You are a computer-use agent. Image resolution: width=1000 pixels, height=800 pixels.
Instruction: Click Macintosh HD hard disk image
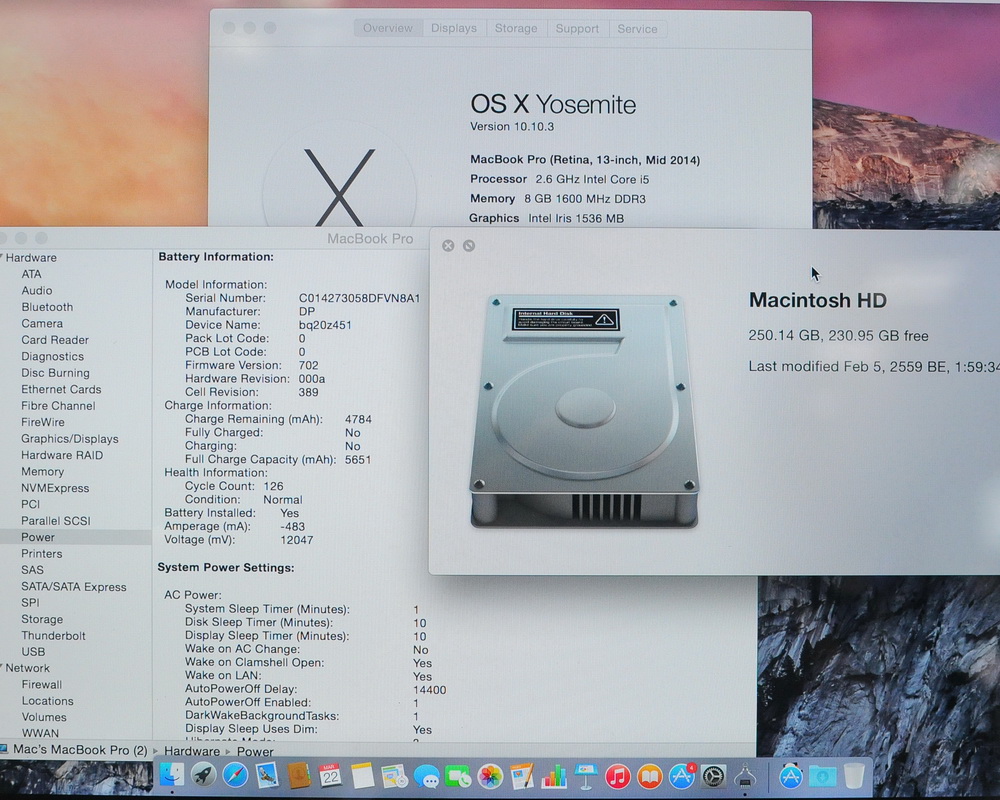coord(585,411)
